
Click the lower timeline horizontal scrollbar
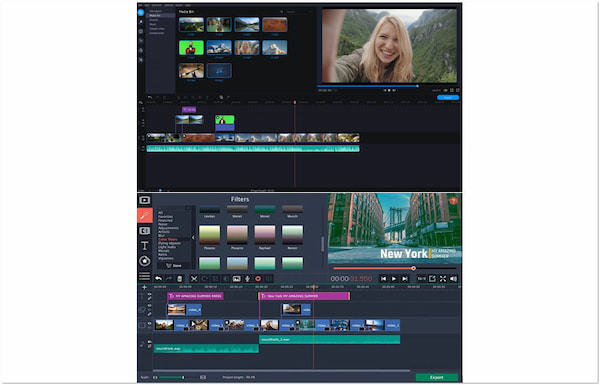point(281,371)
